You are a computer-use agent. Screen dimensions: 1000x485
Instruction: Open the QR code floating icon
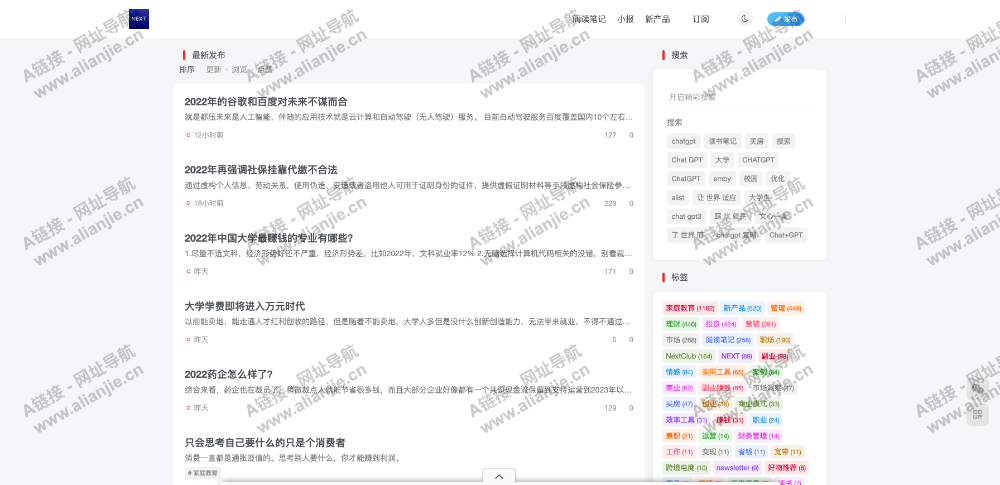pos(978,415)
